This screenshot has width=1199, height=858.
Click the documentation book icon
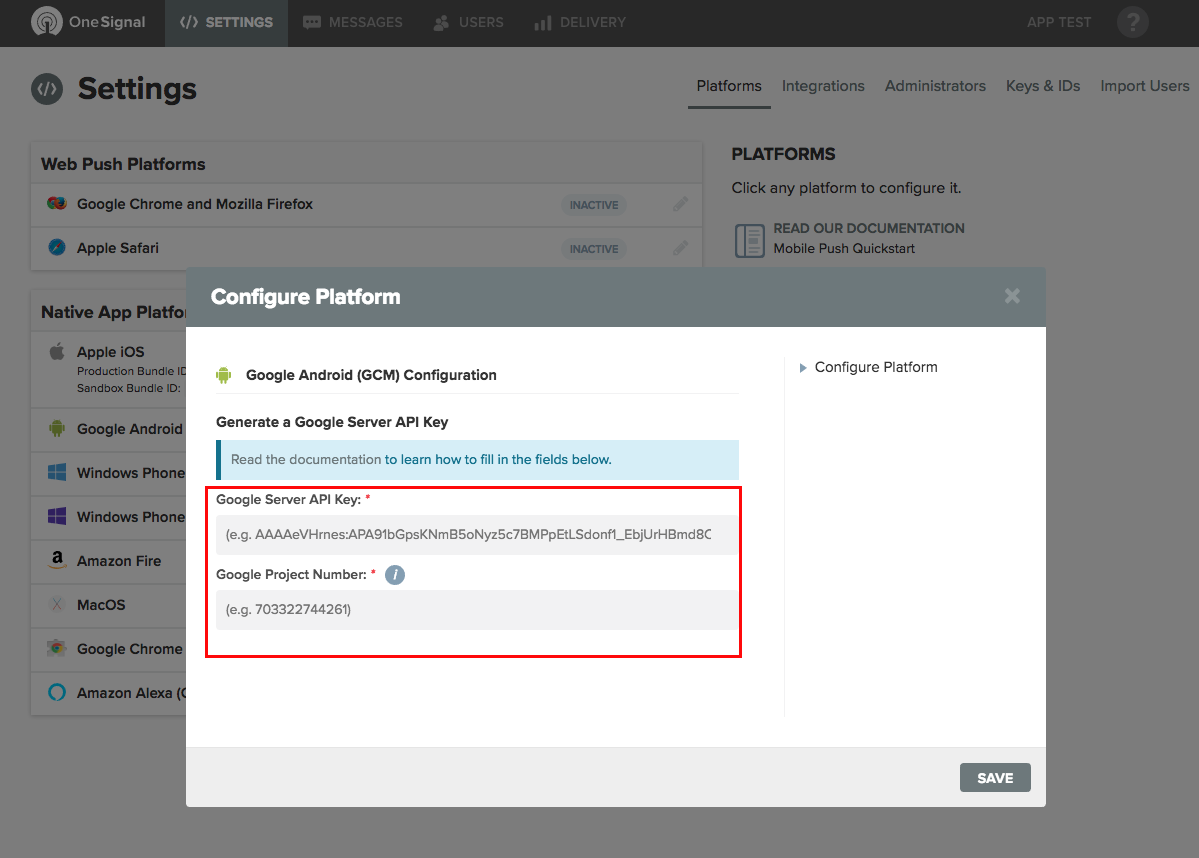coord(749,240)
